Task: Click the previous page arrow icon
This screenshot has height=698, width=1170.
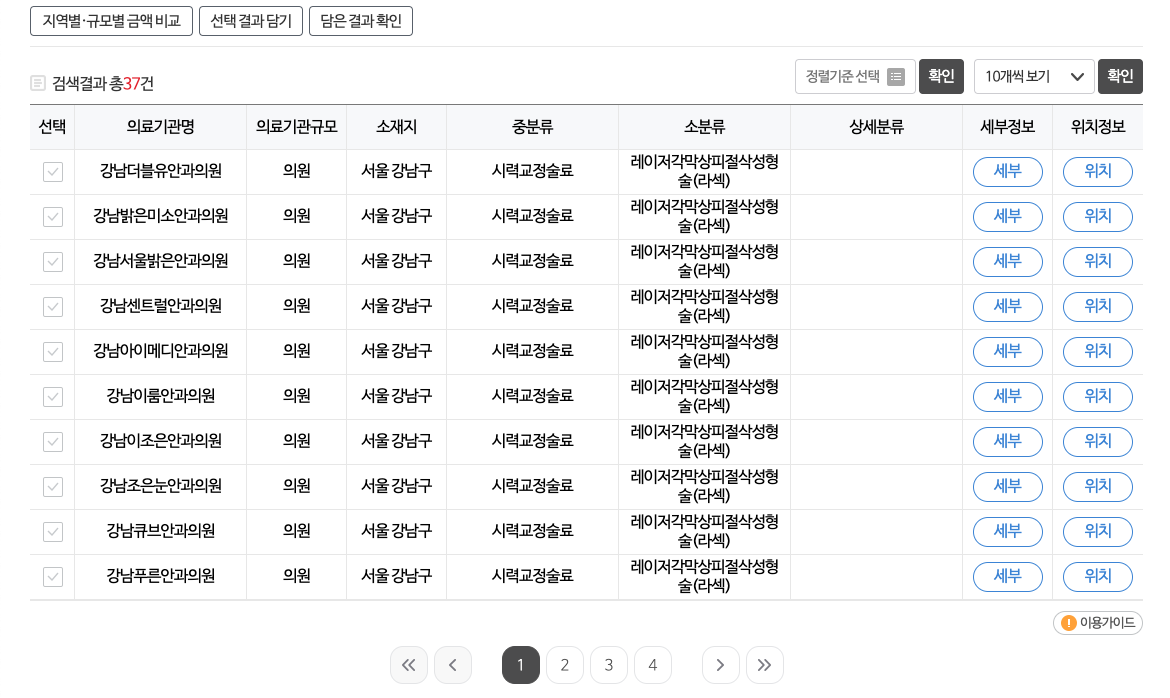Action: (x=453, y=664)
